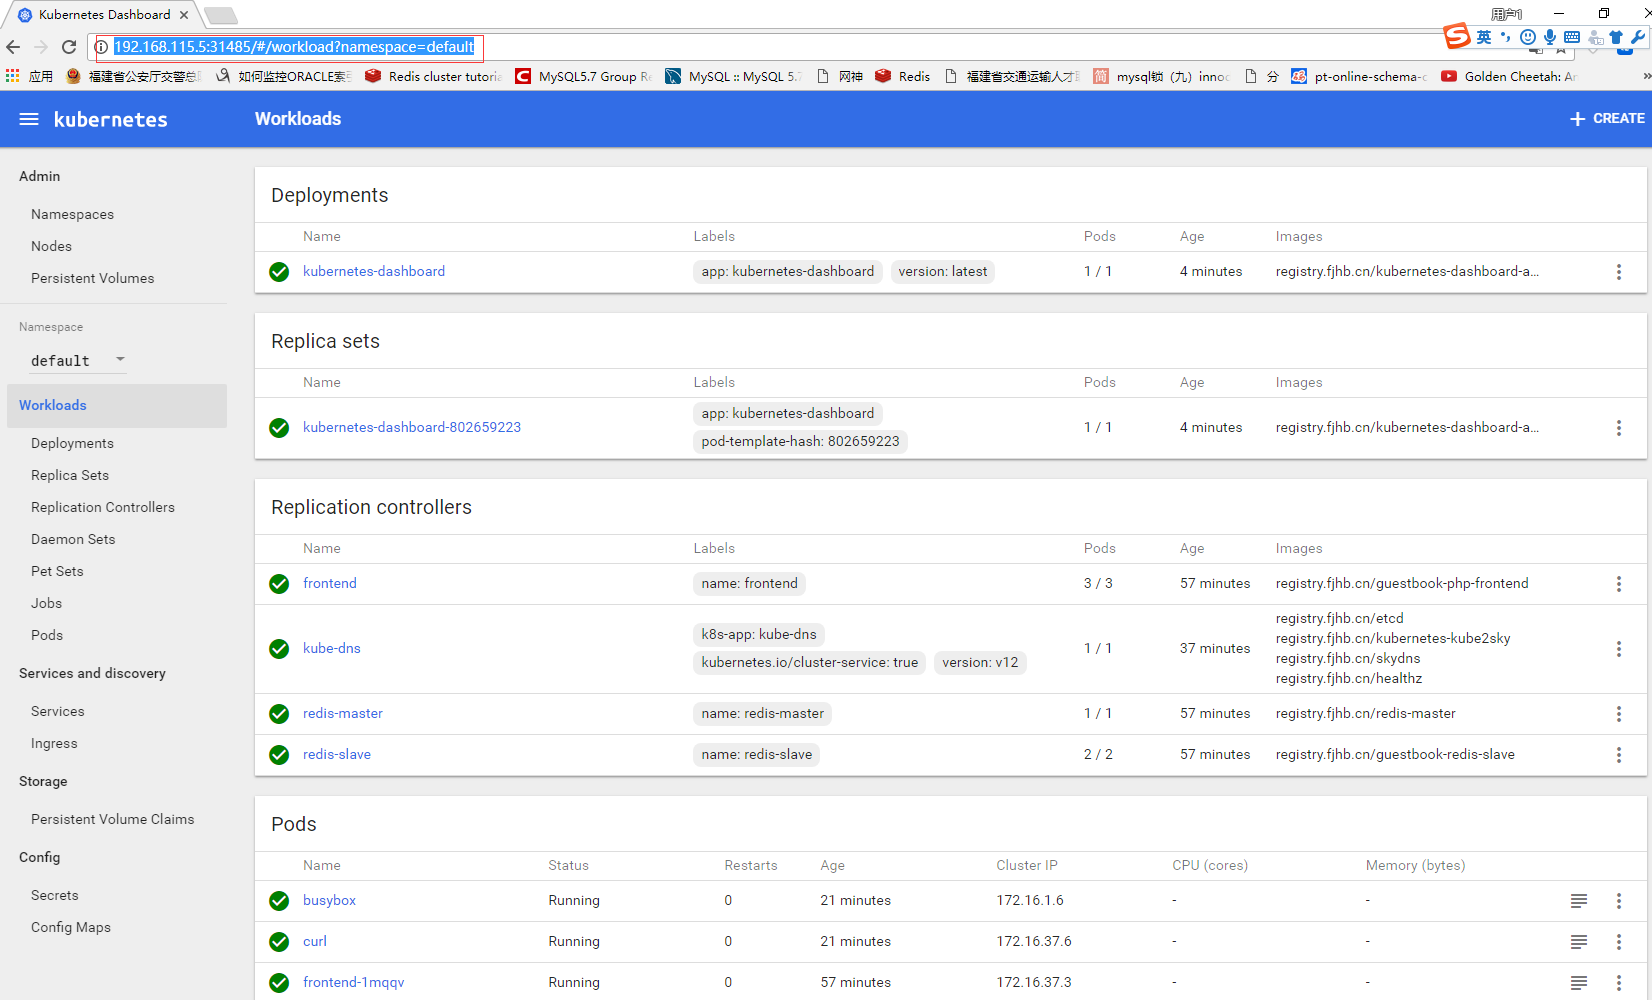The height and width of the screenshot is (1000, 1652).
Task: Select Workloads in sidebar
Action: pyautogui.click(x=117, y=406)
